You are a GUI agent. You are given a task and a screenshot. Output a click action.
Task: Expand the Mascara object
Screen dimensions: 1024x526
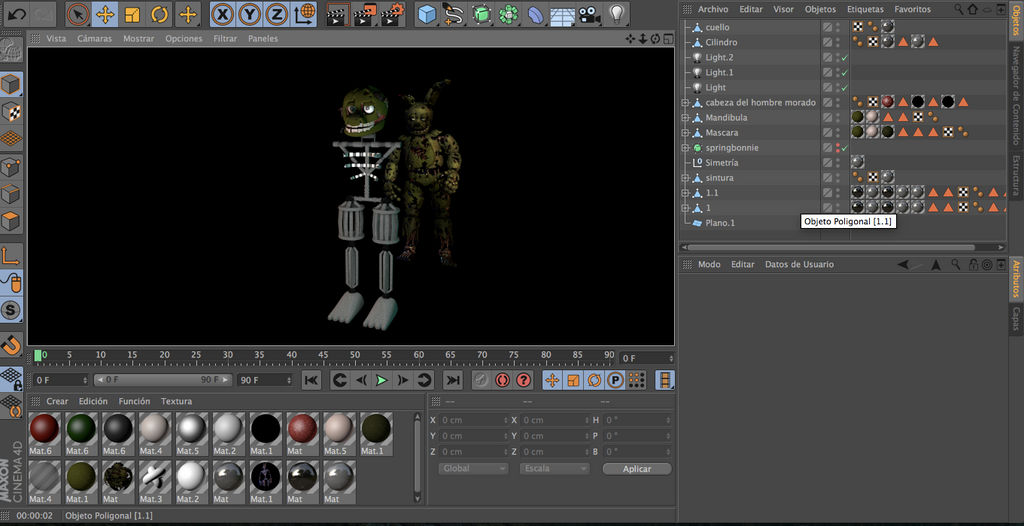tap(685, 133)
